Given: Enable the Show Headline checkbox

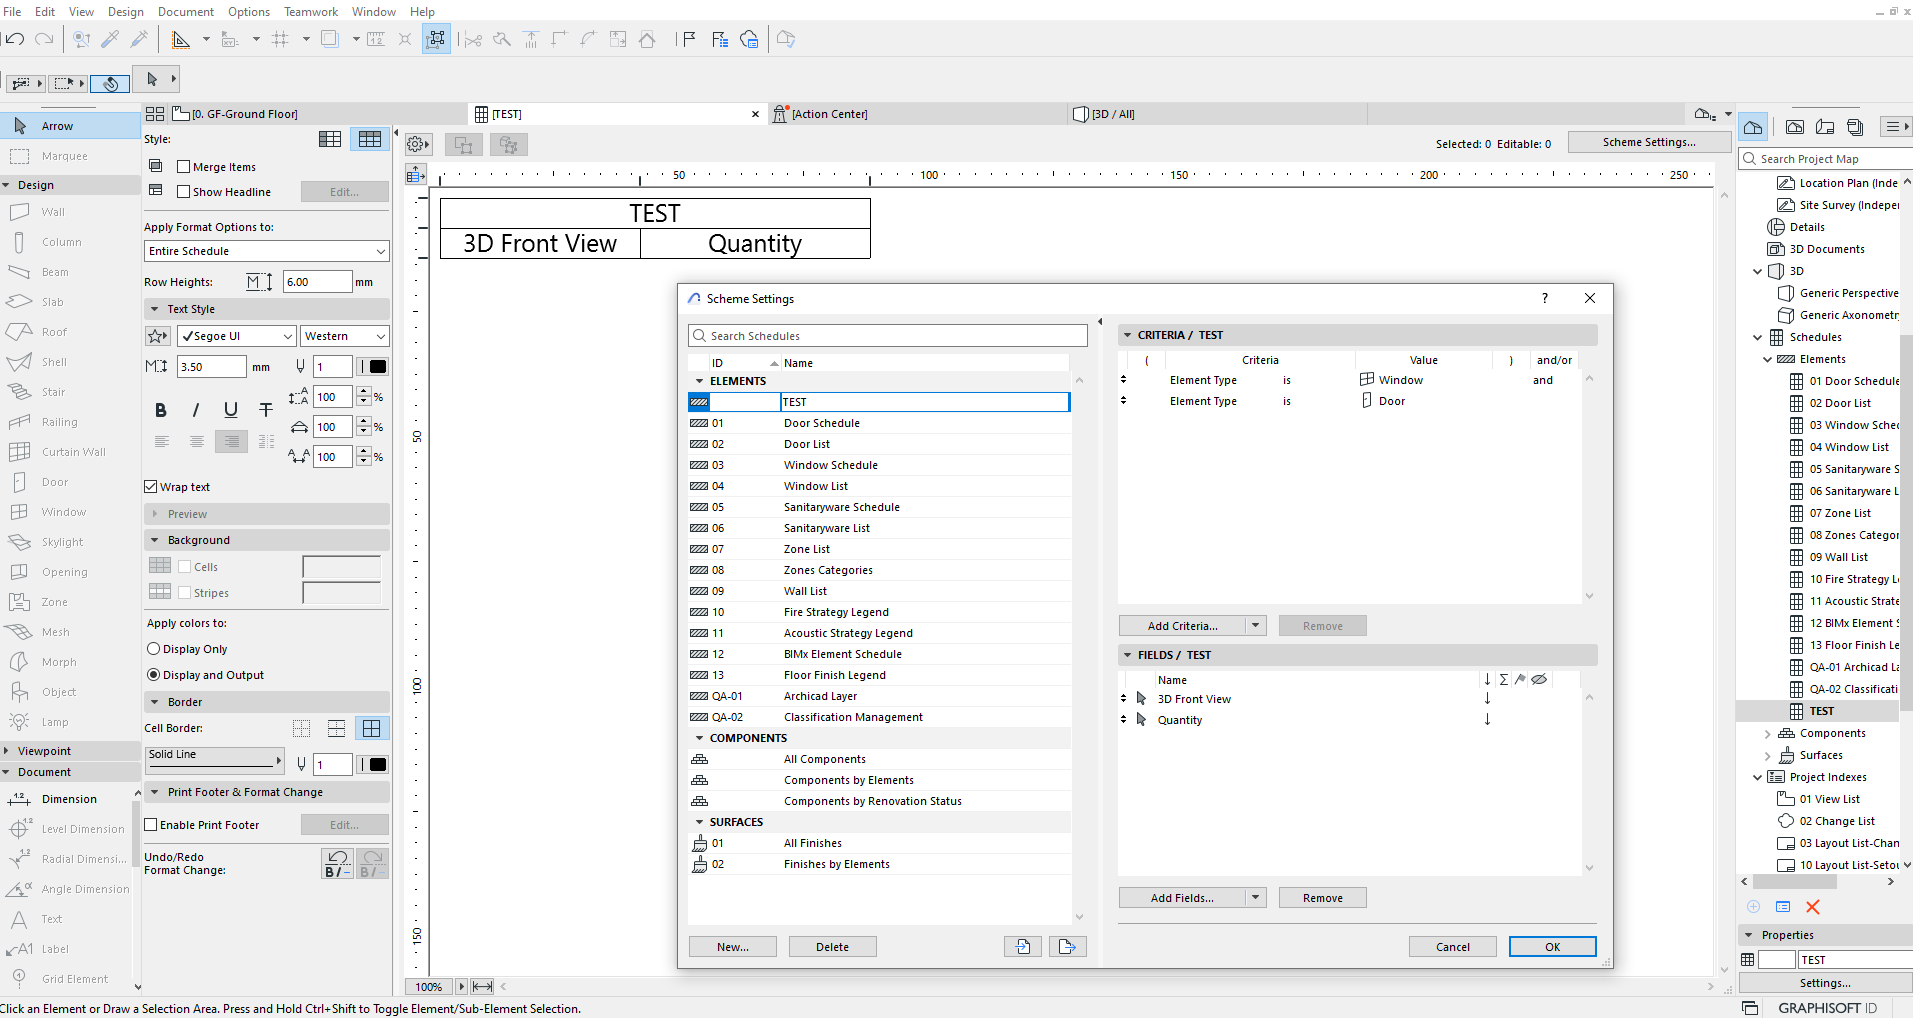Looking at the screenshot, I should pos(184,192).
